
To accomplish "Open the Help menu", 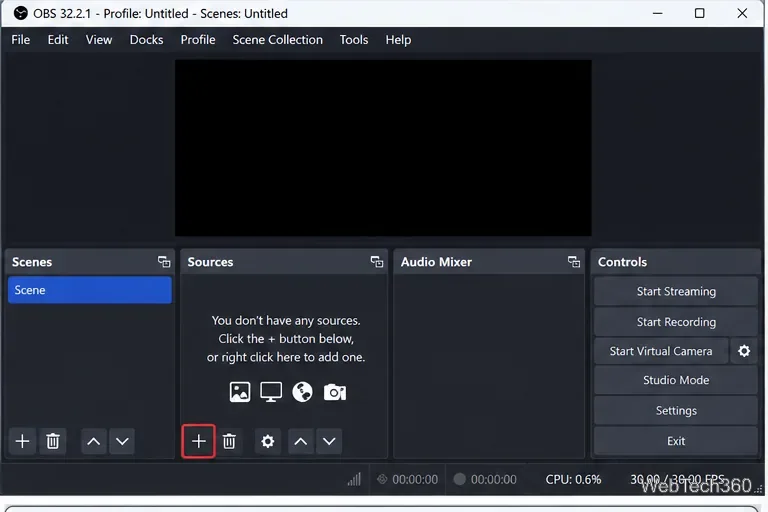I will point(398,40).
